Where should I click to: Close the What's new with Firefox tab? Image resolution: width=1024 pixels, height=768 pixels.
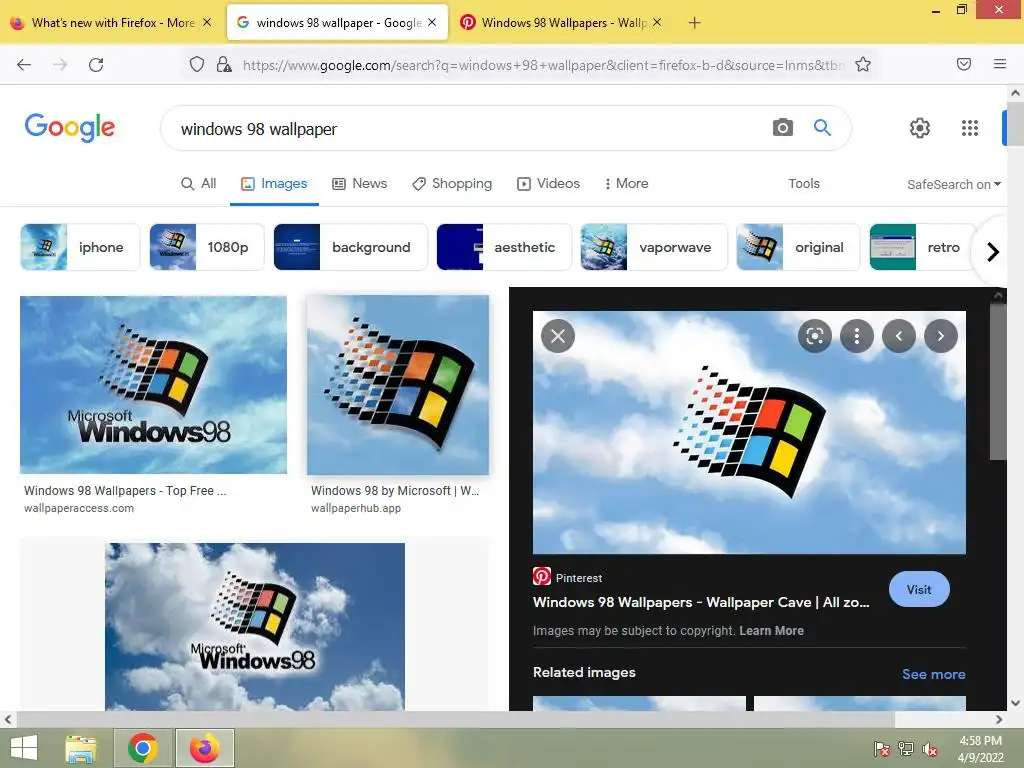tap(207, 22)
